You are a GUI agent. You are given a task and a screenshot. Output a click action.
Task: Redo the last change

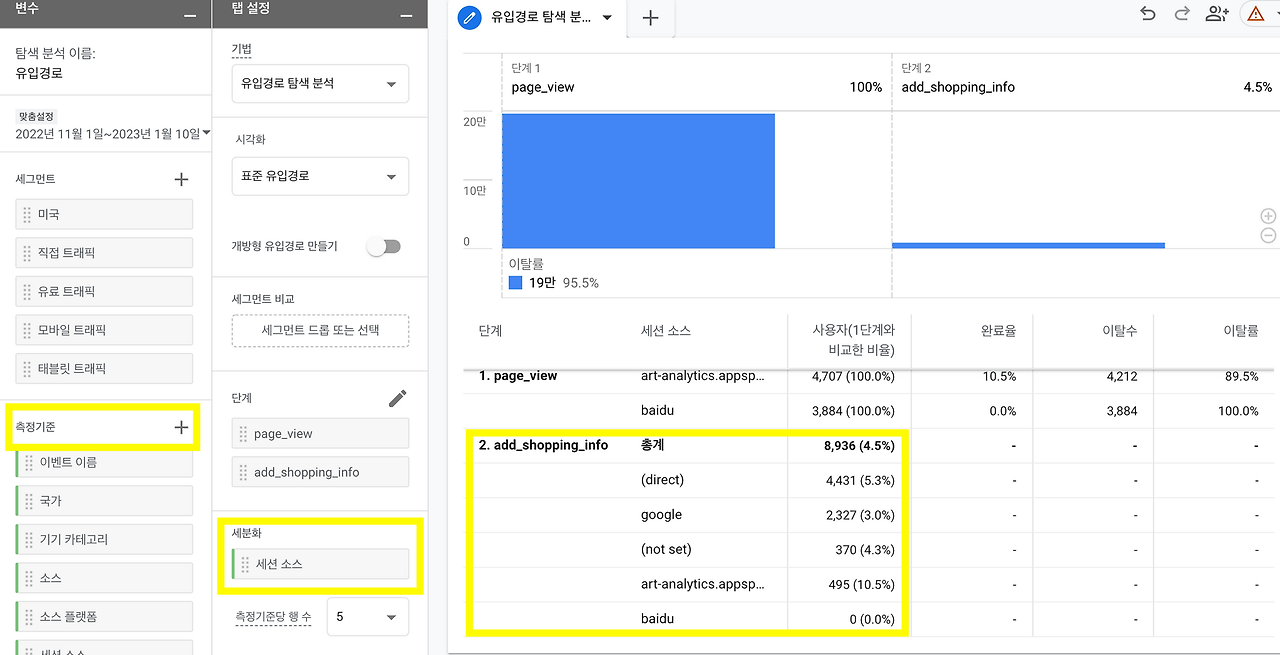click(1182, 14)
